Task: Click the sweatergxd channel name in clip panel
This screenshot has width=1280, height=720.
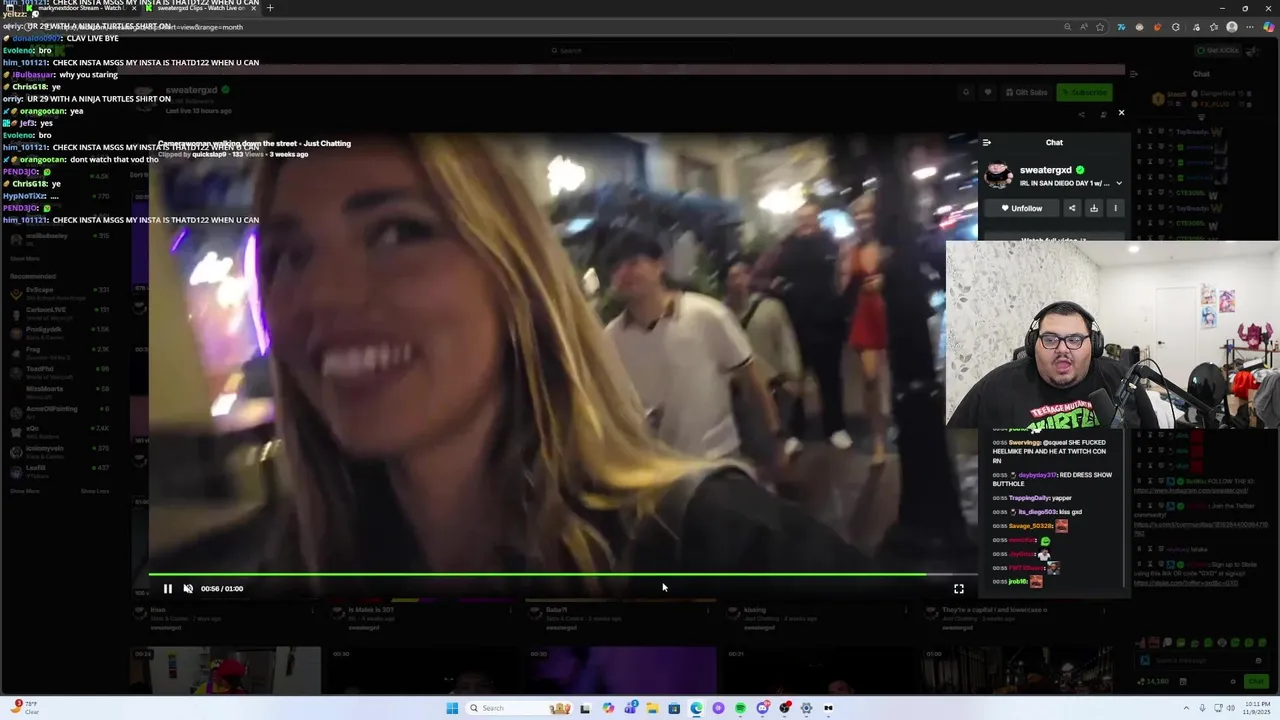Action: 1045,170
